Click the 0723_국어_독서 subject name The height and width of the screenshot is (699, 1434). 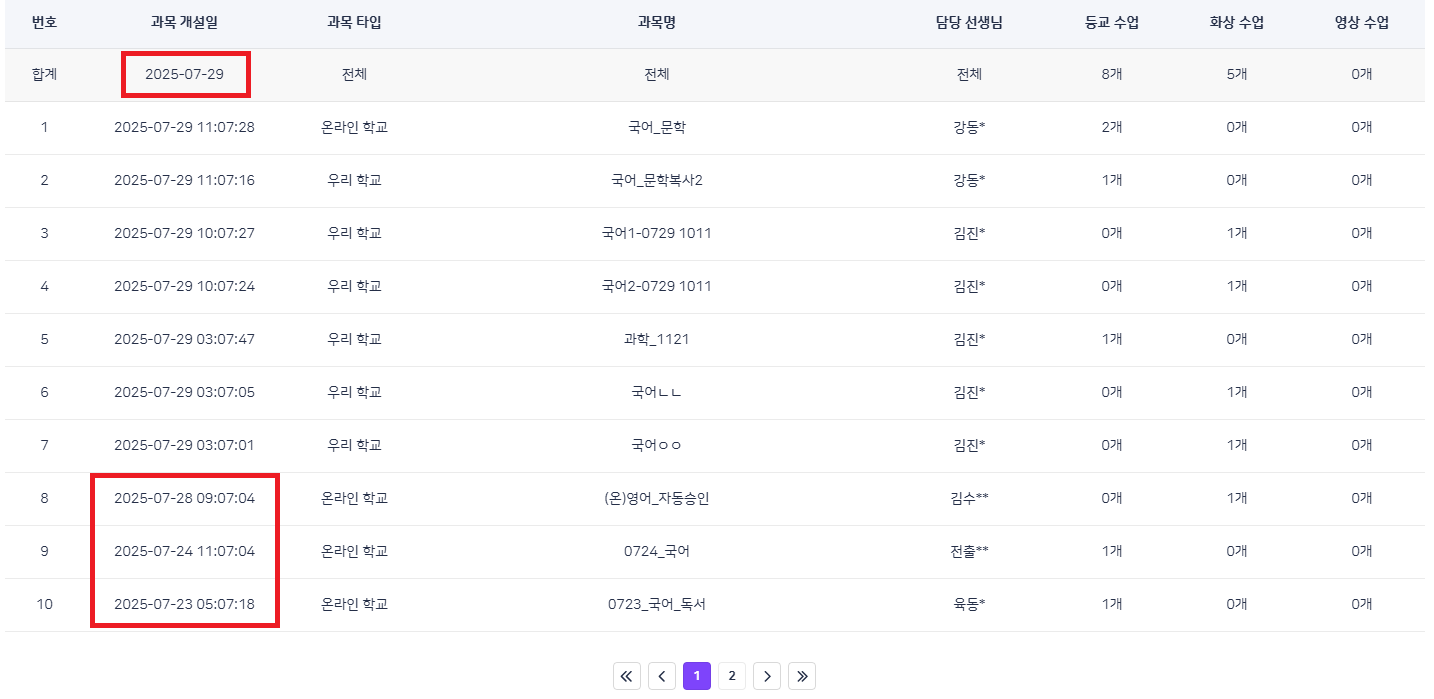click(656, 604)
